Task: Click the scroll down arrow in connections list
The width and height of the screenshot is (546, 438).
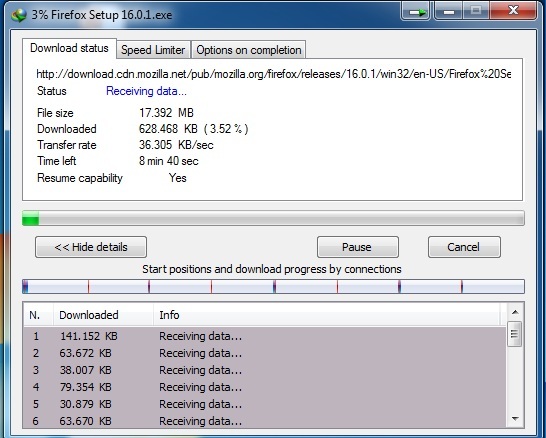Action: click(x=515, y=419)
